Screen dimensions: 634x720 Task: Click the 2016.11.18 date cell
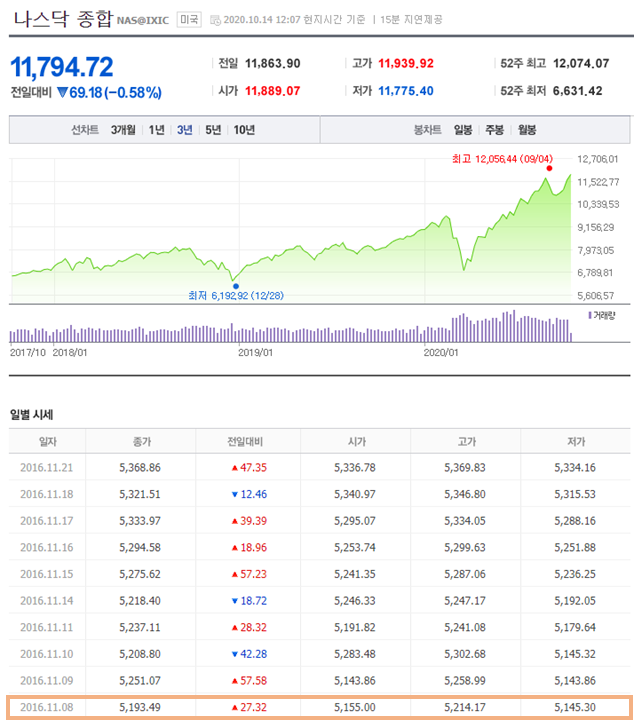pos(47,494)
